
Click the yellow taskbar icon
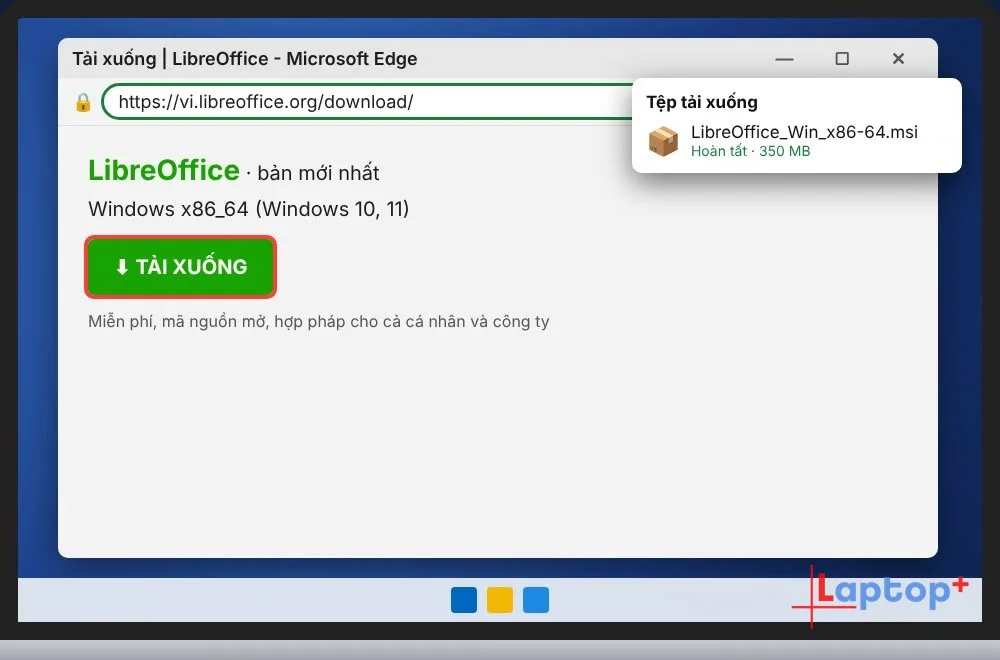coord(500,600)
